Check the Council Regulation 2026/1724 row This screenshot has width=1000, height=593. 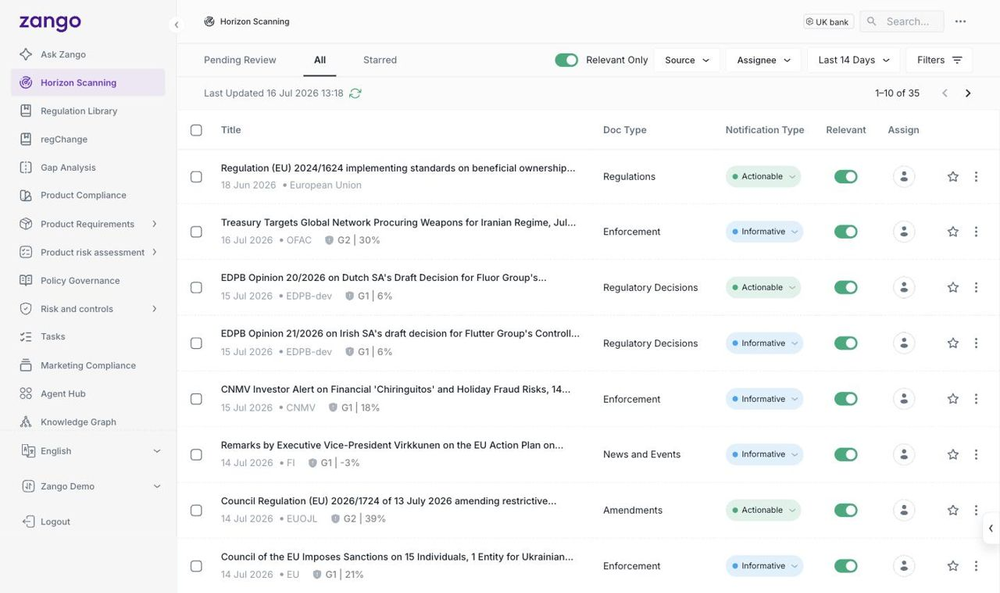tap(196, 510)
